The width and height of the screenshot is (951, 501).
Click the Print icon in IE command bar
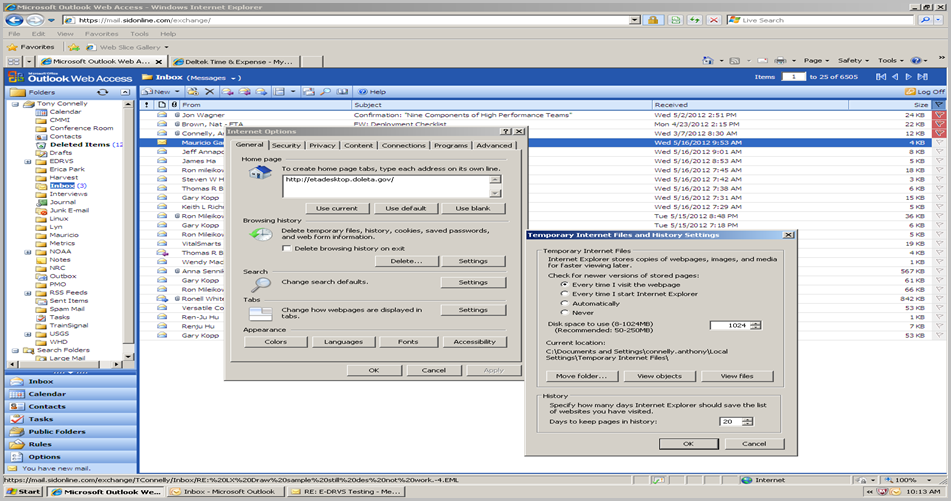(781, 61)
